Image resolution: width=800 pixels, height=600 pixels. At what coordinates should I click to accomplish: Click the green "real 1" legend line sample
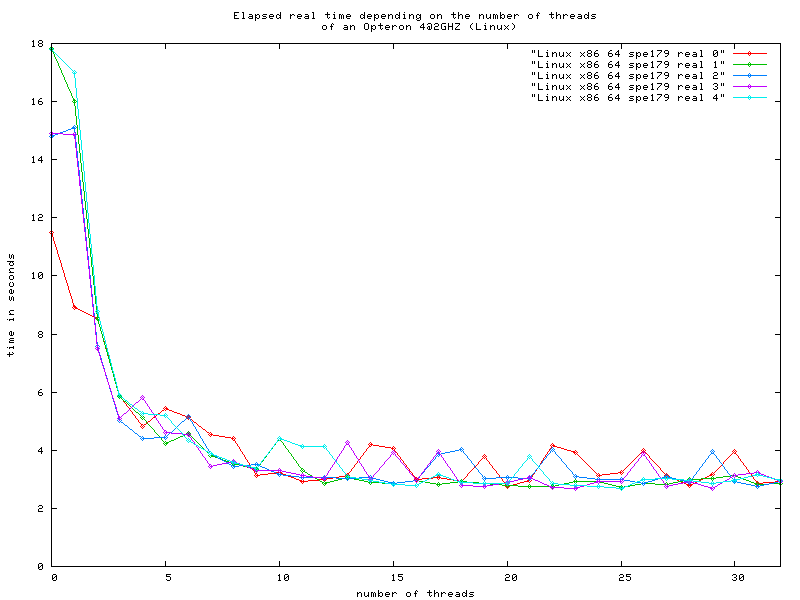(749, 63)
